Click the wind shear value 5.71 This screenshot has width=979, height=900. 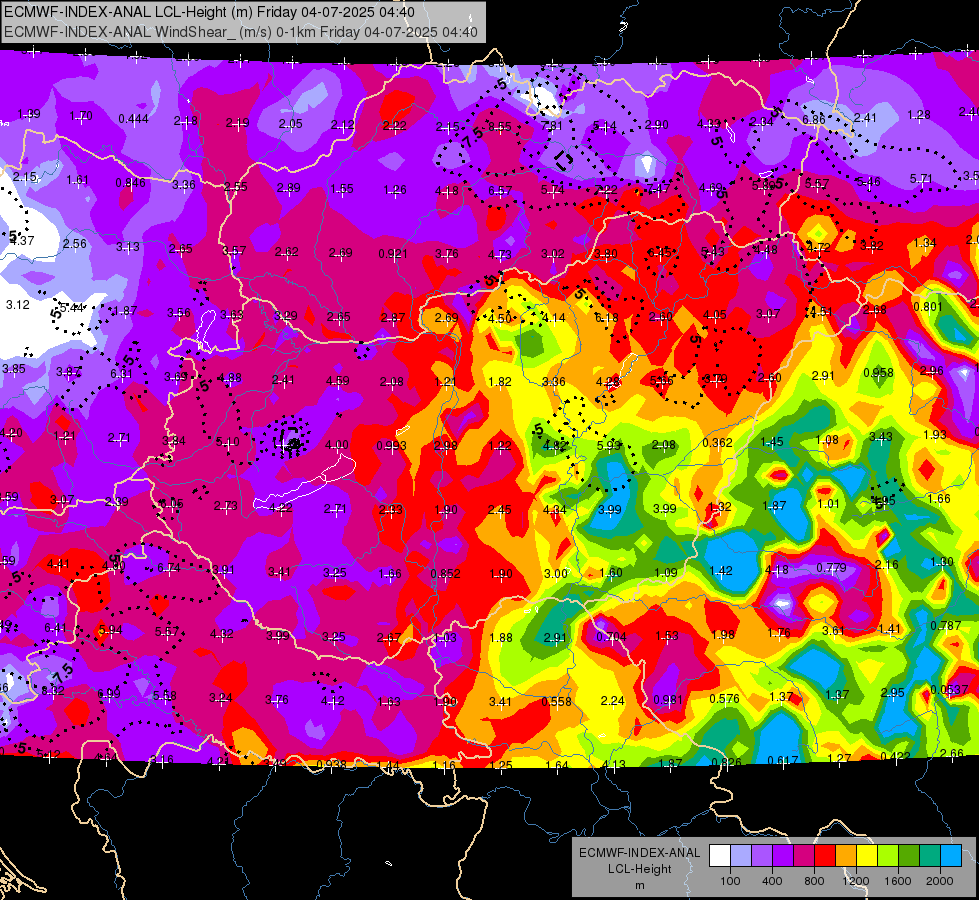point(921,179)
